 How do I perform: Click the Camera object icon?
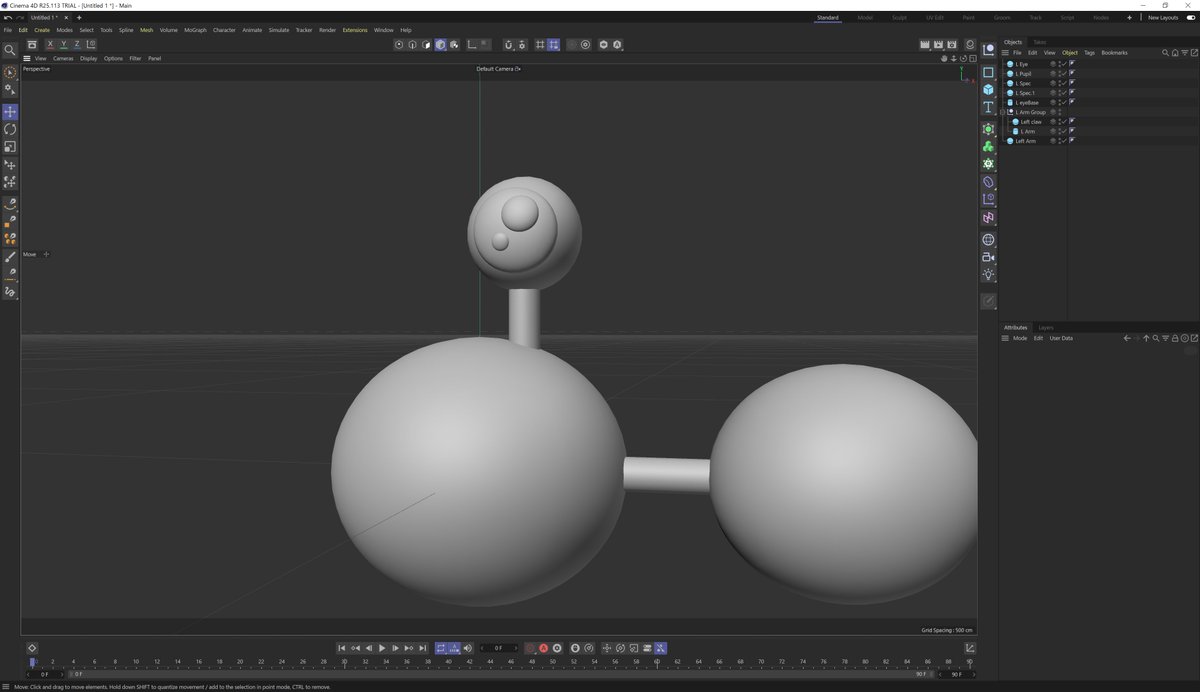point(988,257)
